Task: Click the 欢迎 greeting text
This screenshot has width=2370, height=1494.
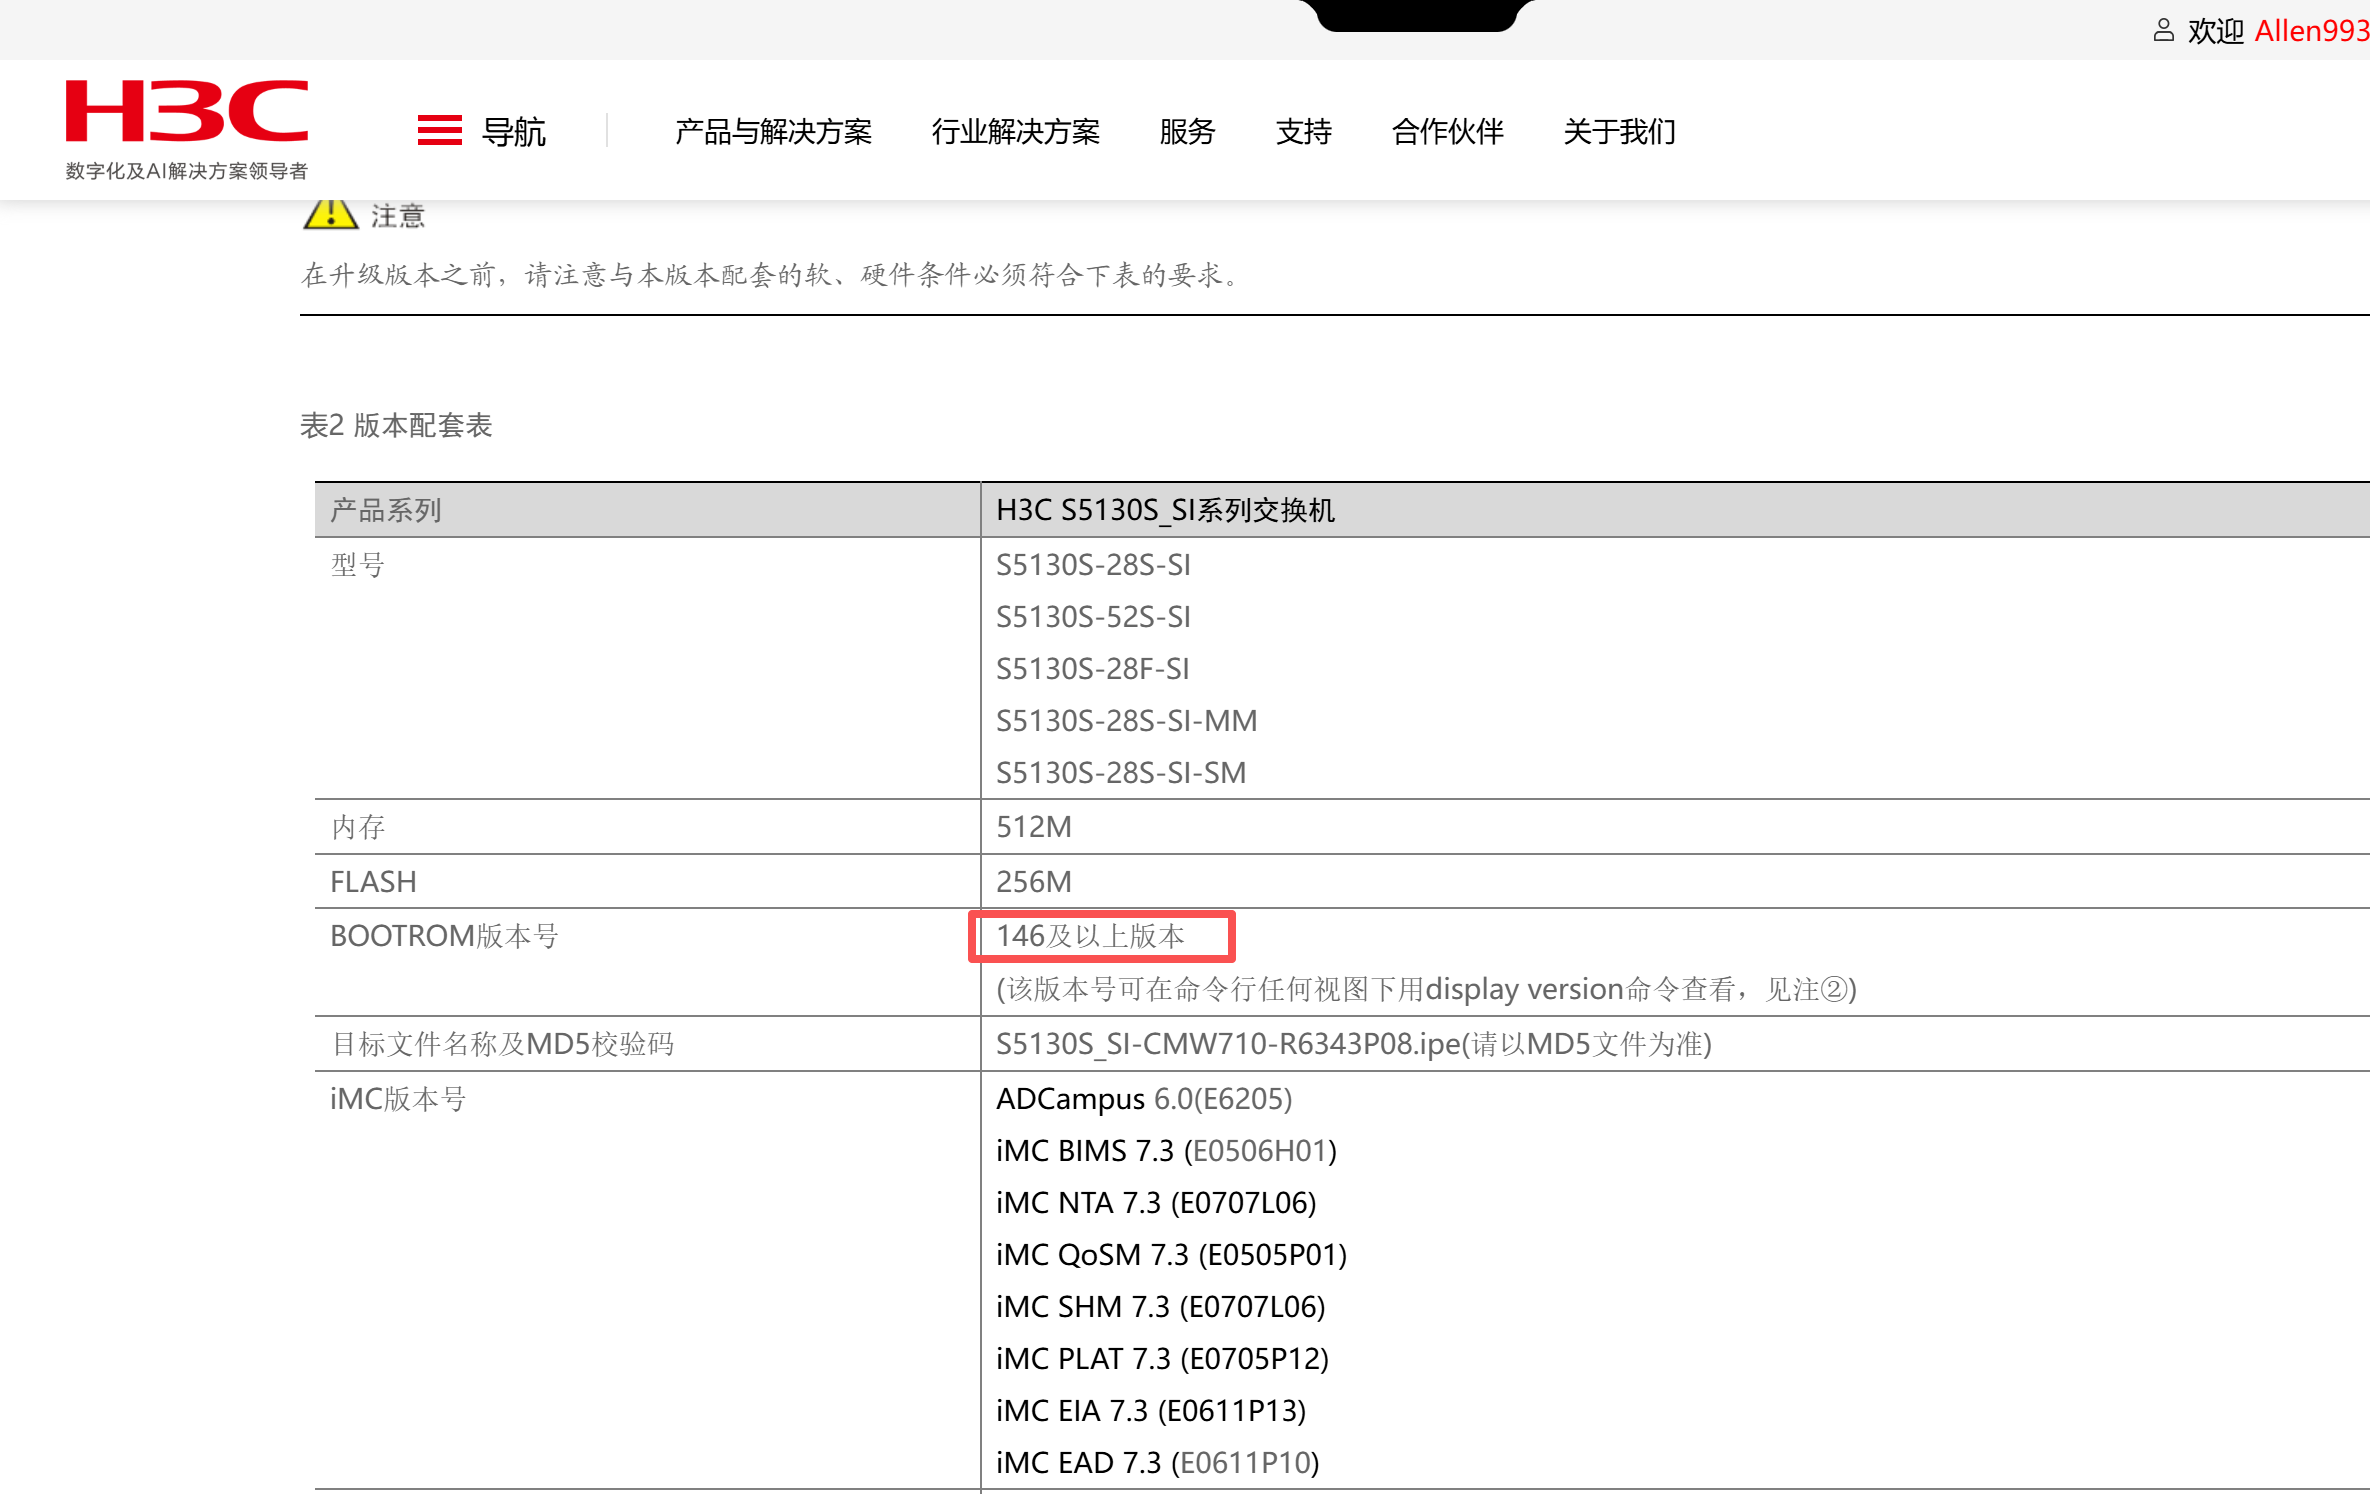Action: [x=2216, y=31]
